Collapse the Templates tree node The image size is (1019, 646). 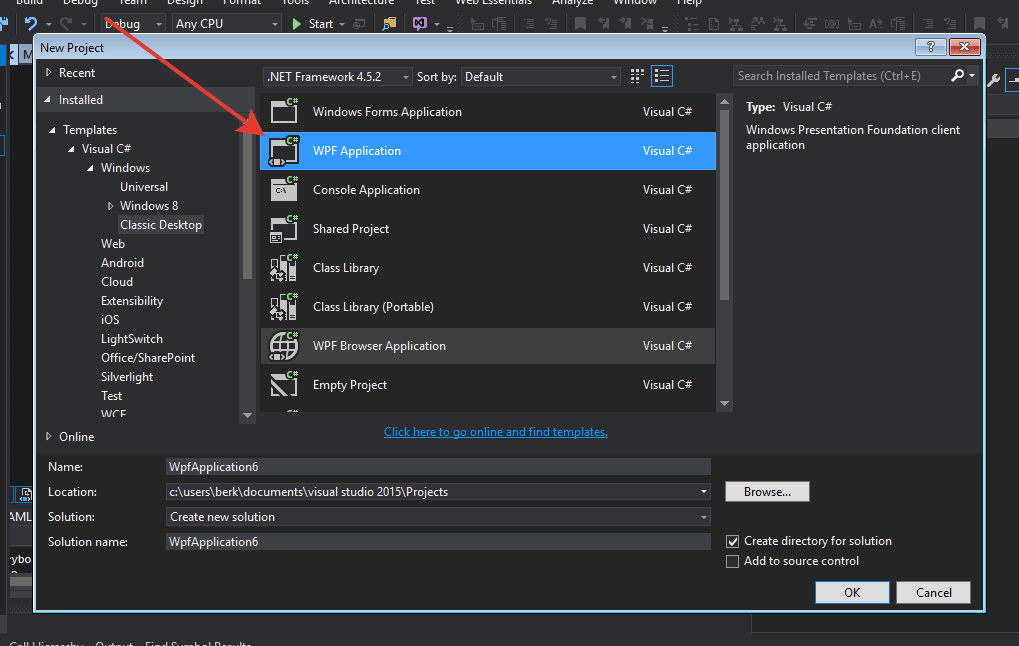(x=53, y=130)
